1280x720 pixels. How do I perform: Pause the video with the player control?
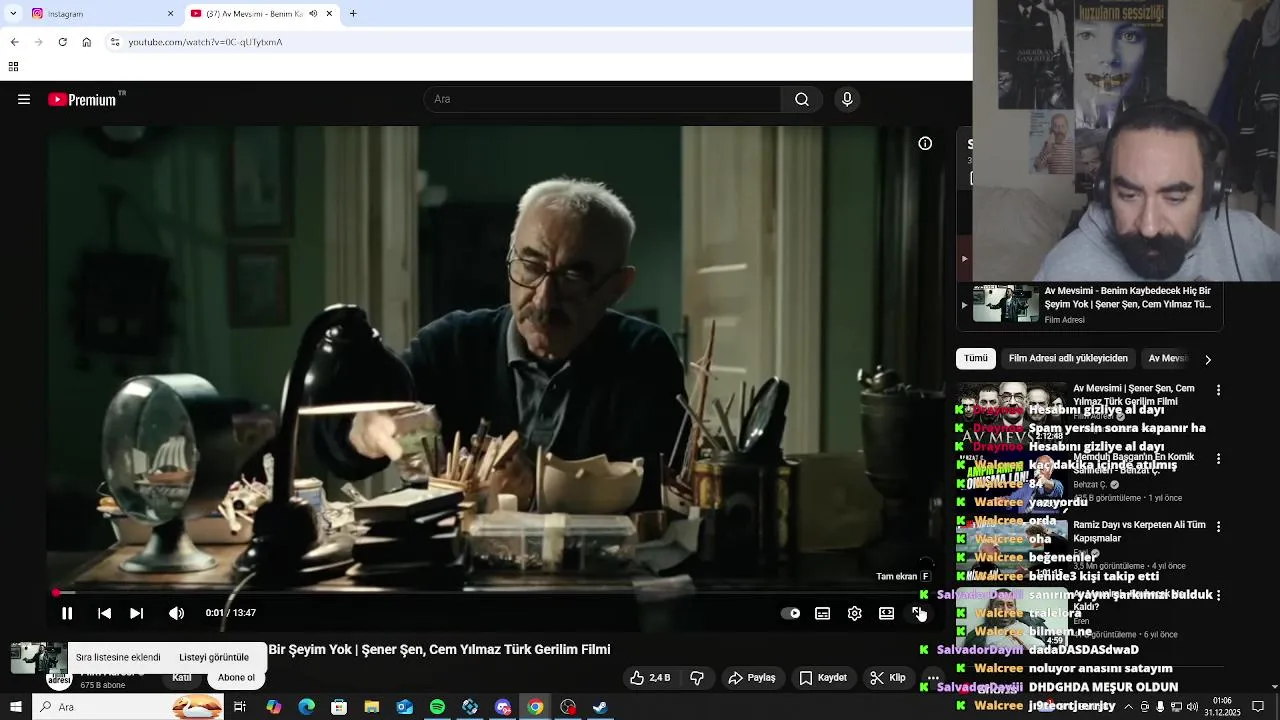tap(67, 613)
